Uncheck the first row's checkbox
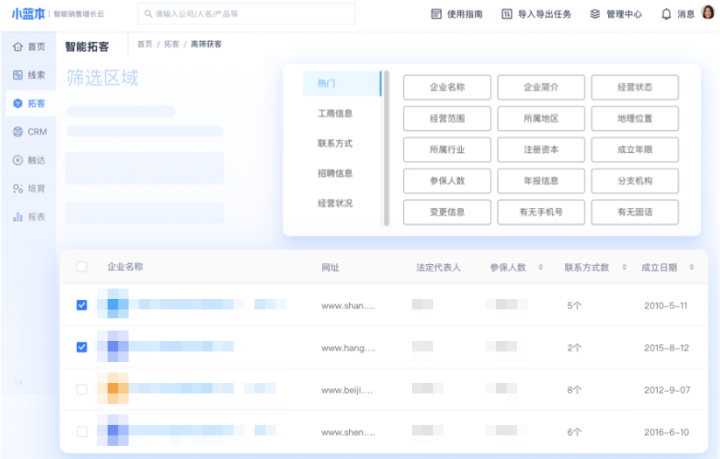Viewport: 720px width, 459px height. [82, 305]
